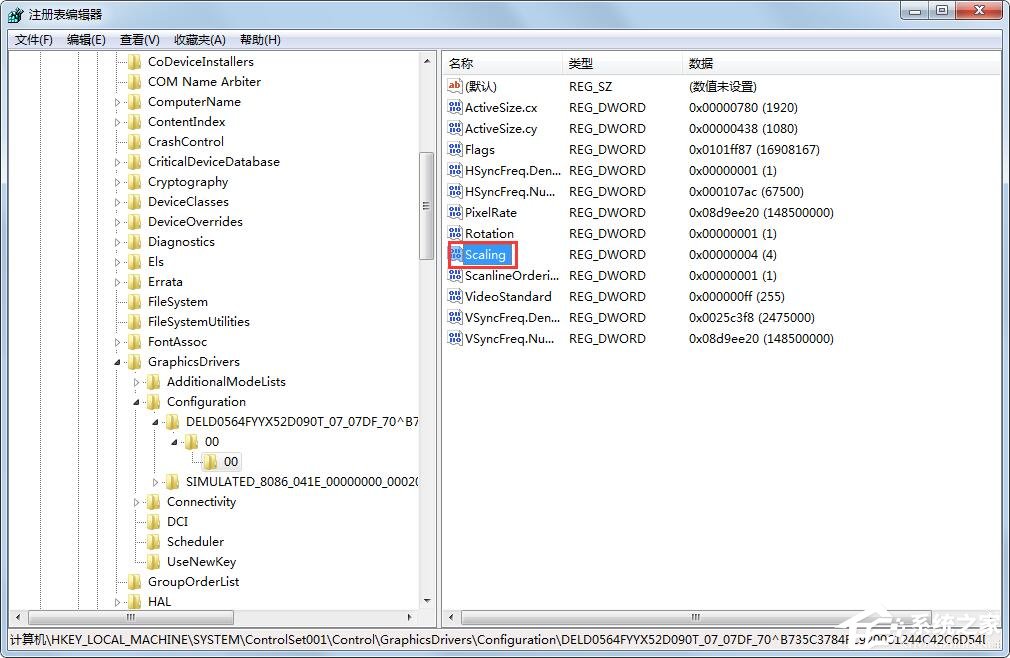Click the Flags value icon
The width and height of the screenshot is (1010, 658).
455,149
